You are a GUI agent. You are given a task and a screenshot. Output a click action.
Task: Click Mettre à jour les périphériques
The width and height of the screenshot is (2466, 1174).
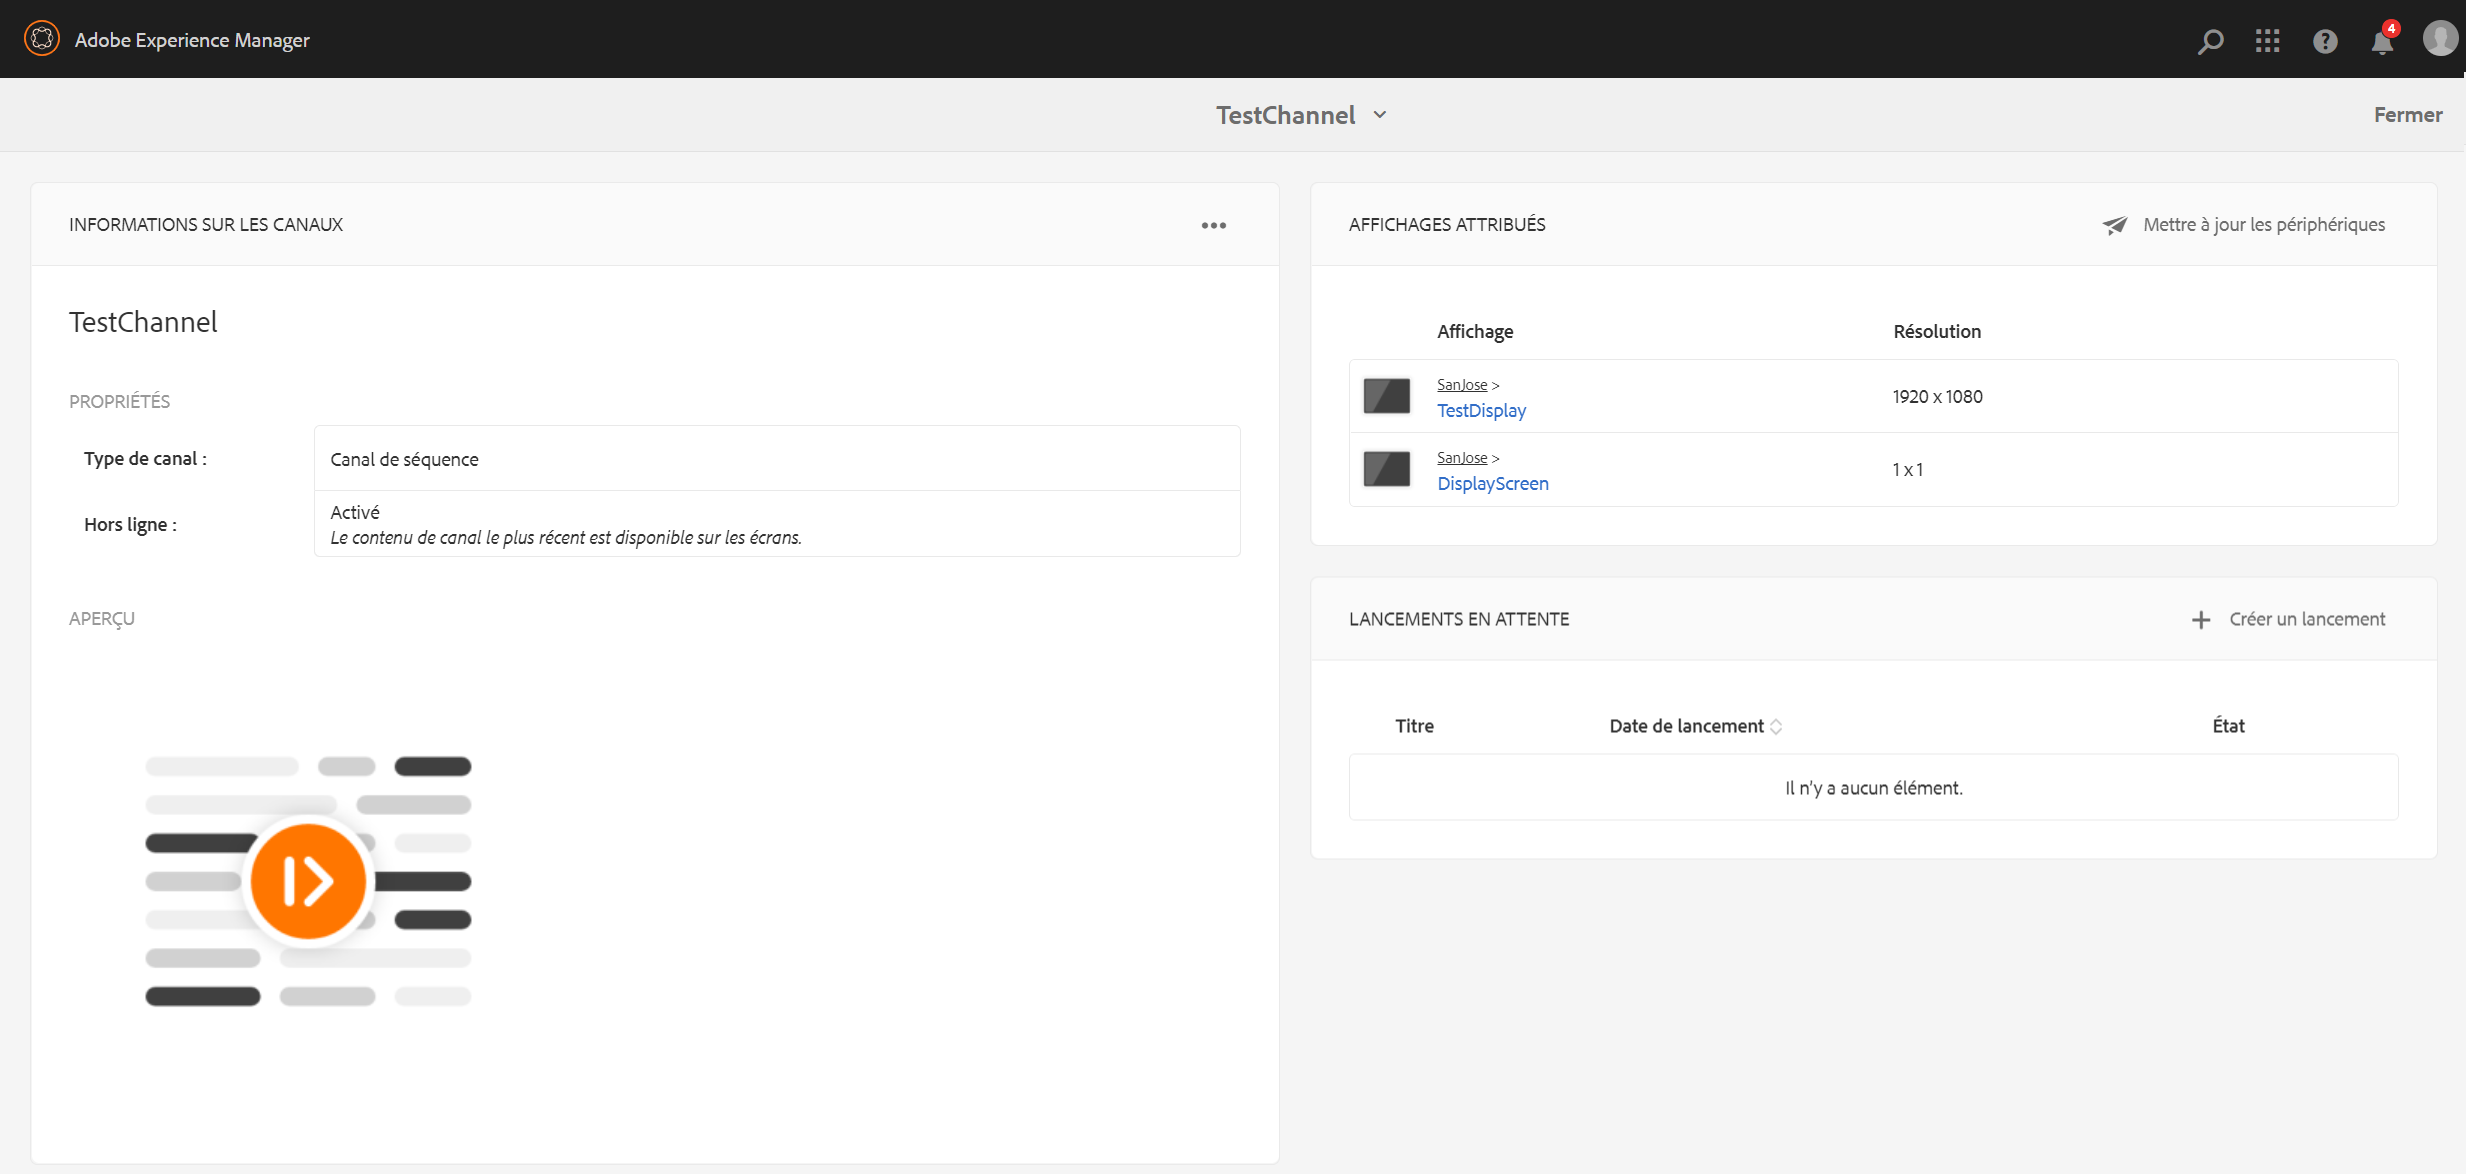pos(2263,225)
